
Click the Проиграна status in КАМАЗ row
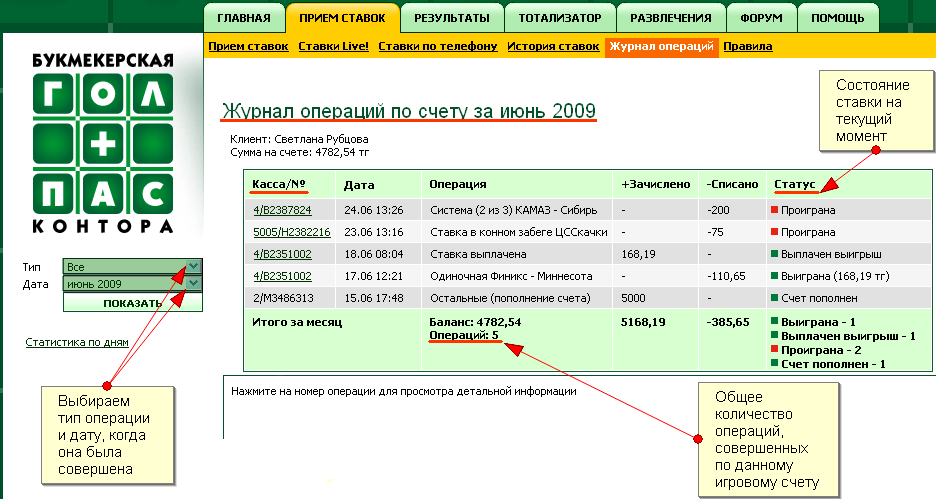[808, 210]
